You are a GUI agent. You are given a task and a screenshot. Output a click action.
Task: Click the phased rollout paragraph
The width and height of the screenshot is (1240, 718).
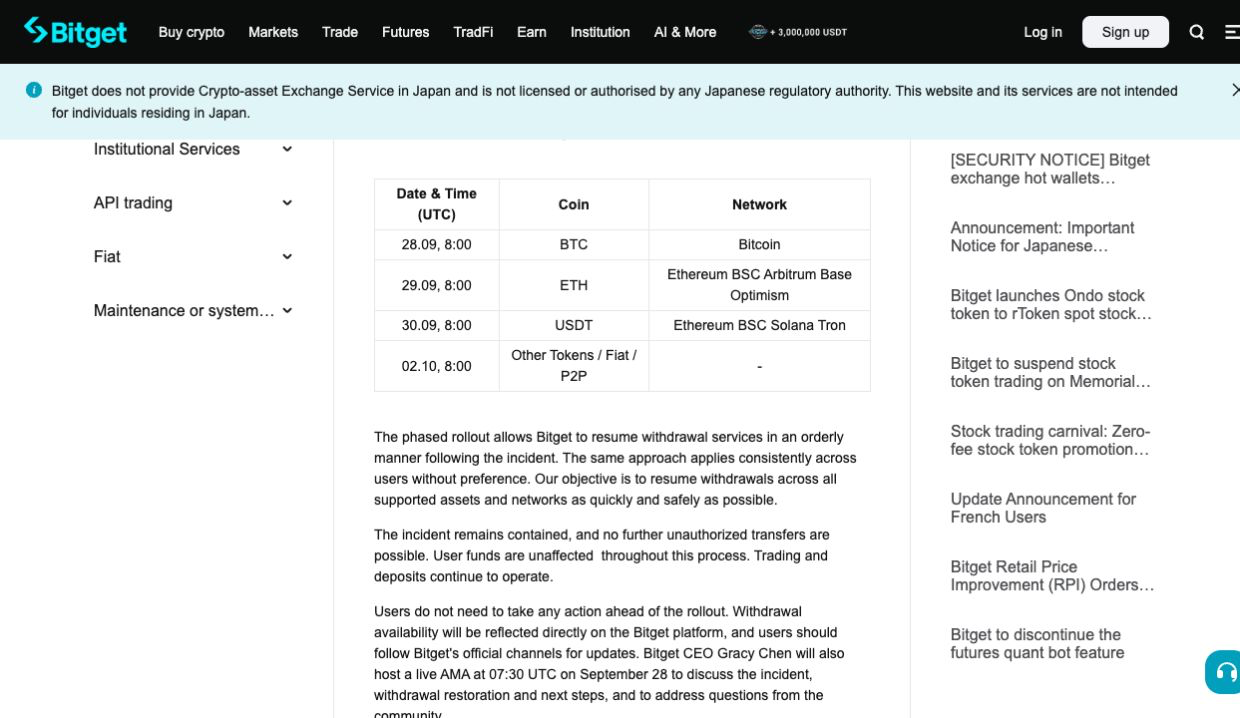click(615, 468)
